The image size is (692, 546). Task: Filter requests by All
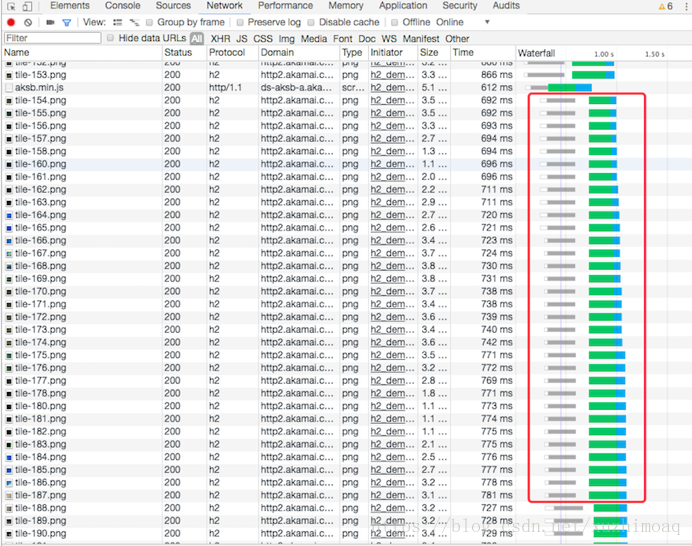[197, 38]
